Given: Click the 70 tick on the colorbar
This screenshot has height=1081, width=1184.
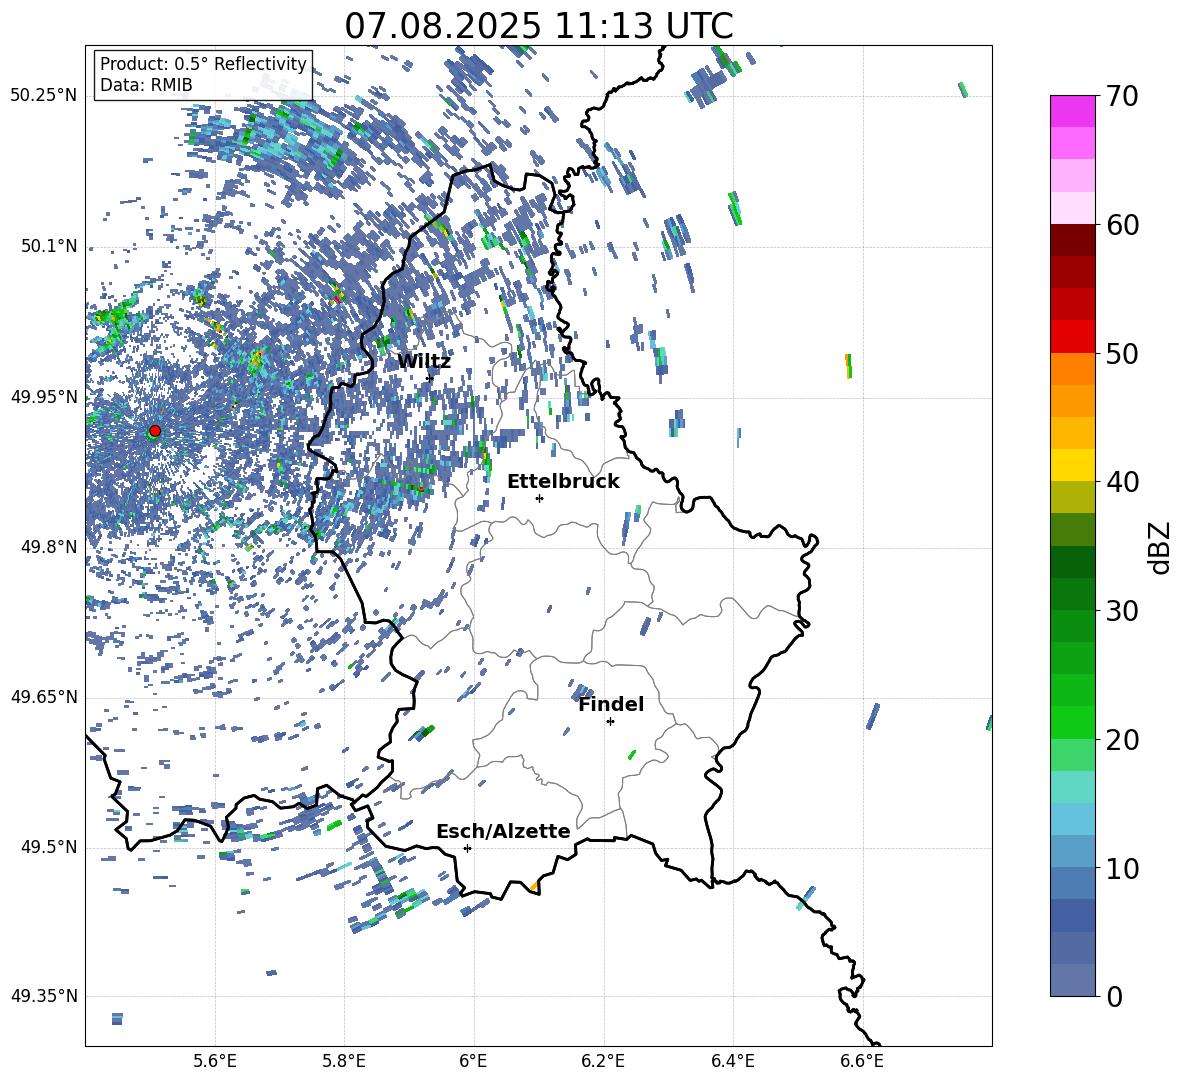Looking at the screenshot, I should (1121, 97).
